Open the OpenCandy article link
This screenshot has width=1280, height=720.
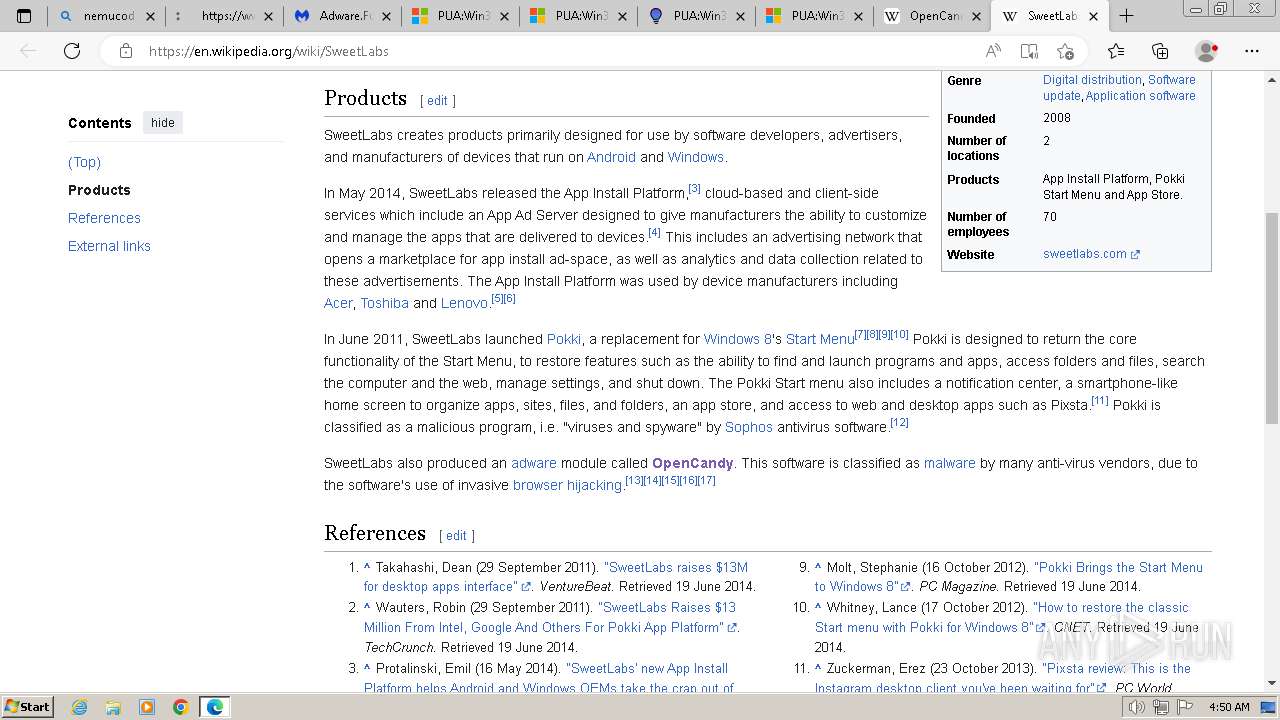(693, 463)
